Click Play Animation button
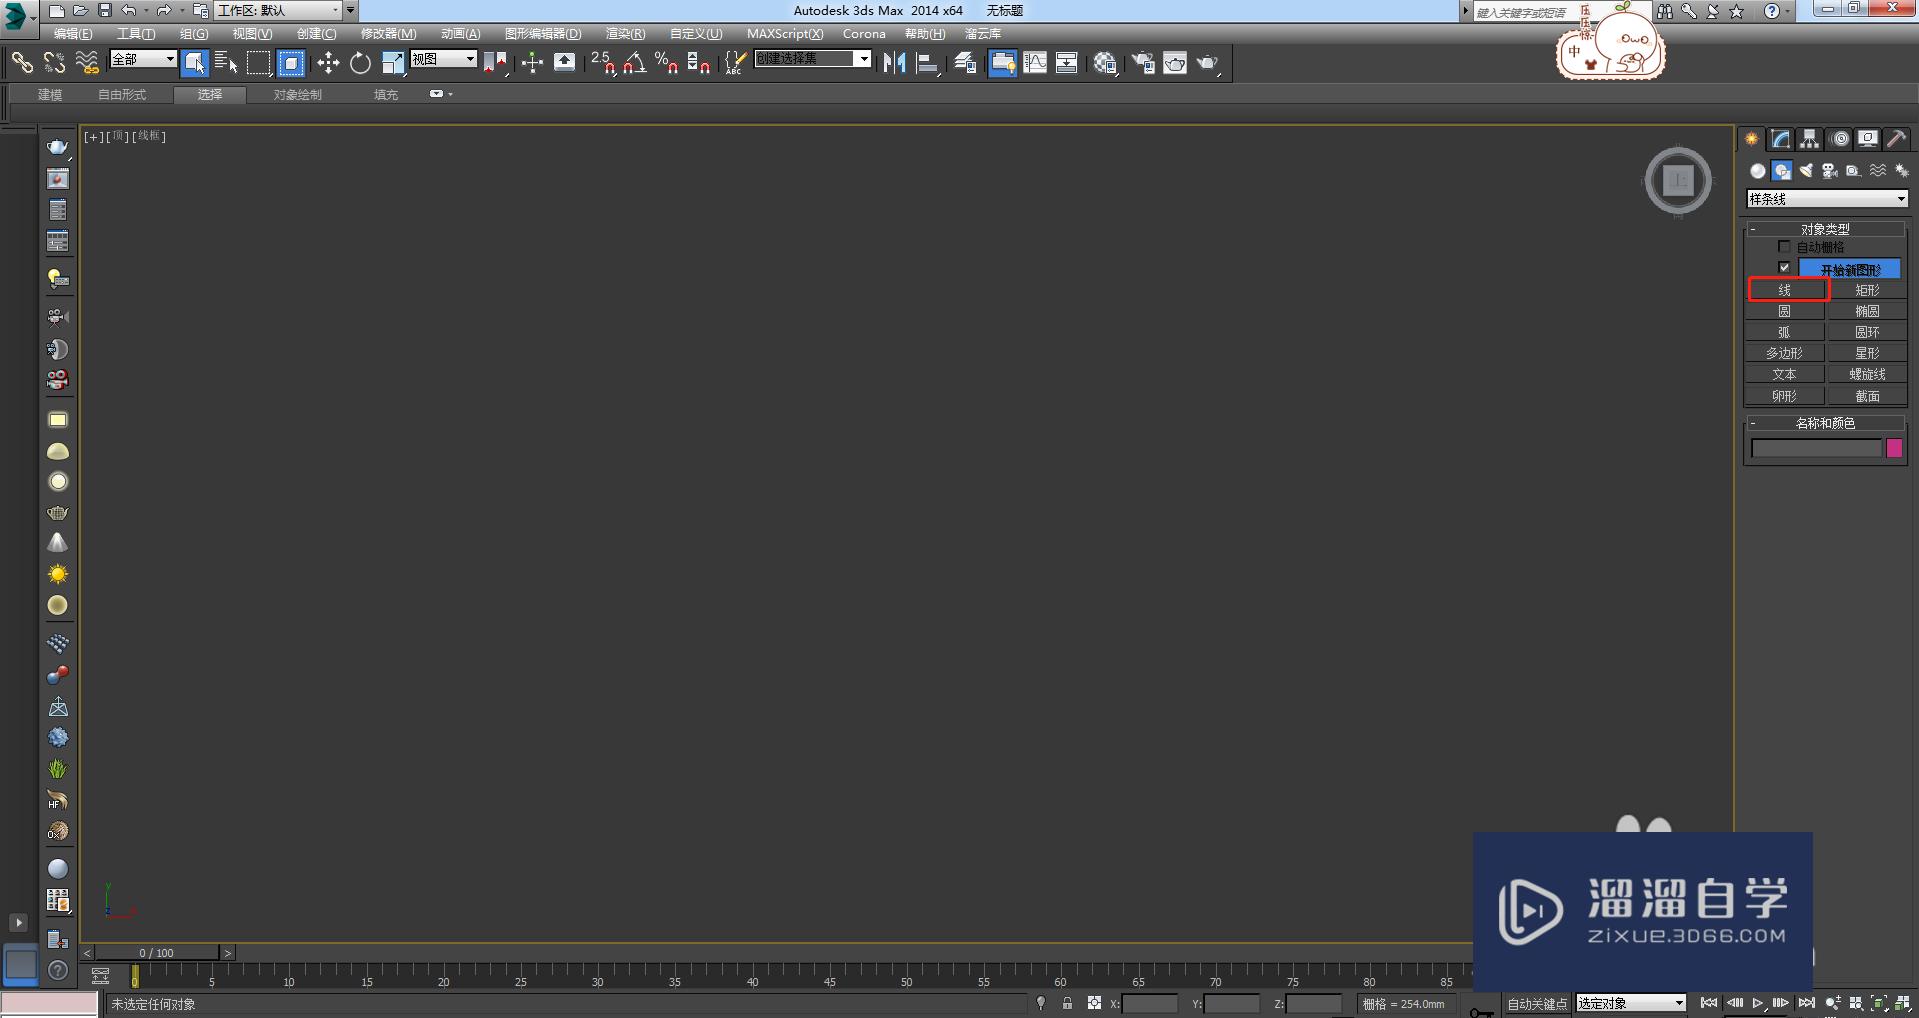 point(1757,1003)
